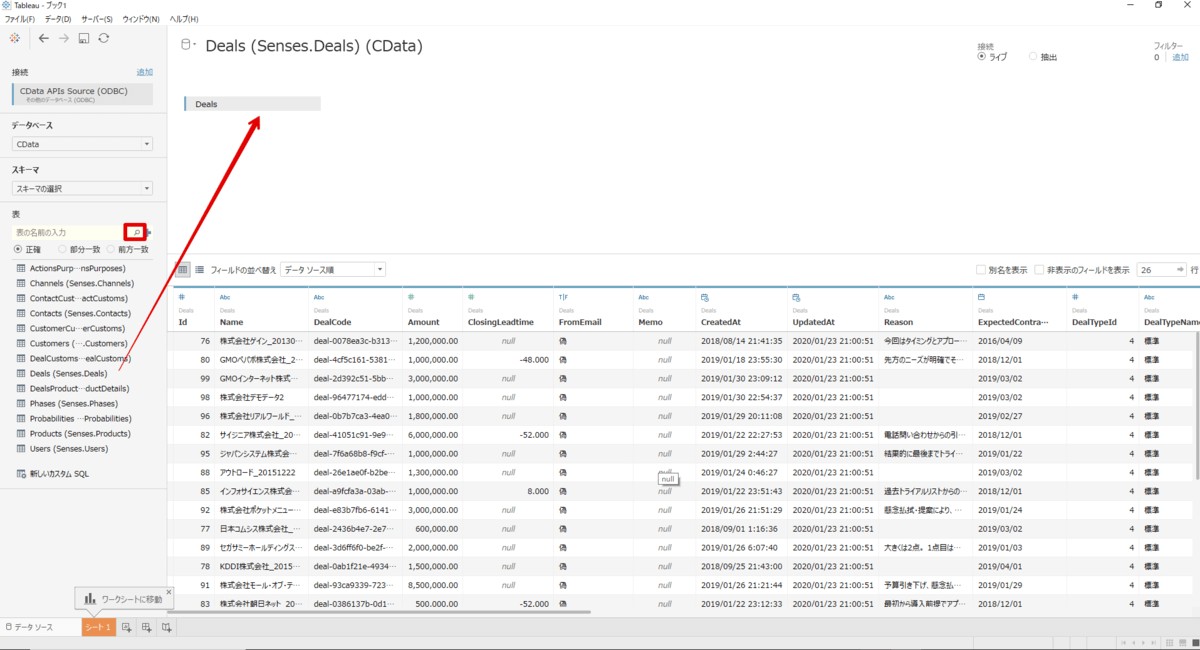Screen dimensions: 1200x650
Task: Close the go-to-worksheet tooltip
Action: click(x=168, y=592)
